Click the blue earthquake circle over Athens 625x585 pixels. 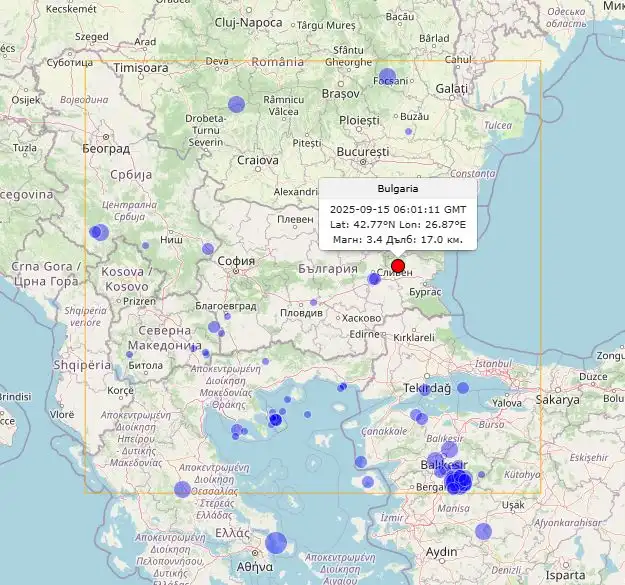pyautogui.click(x=276, y=543)
